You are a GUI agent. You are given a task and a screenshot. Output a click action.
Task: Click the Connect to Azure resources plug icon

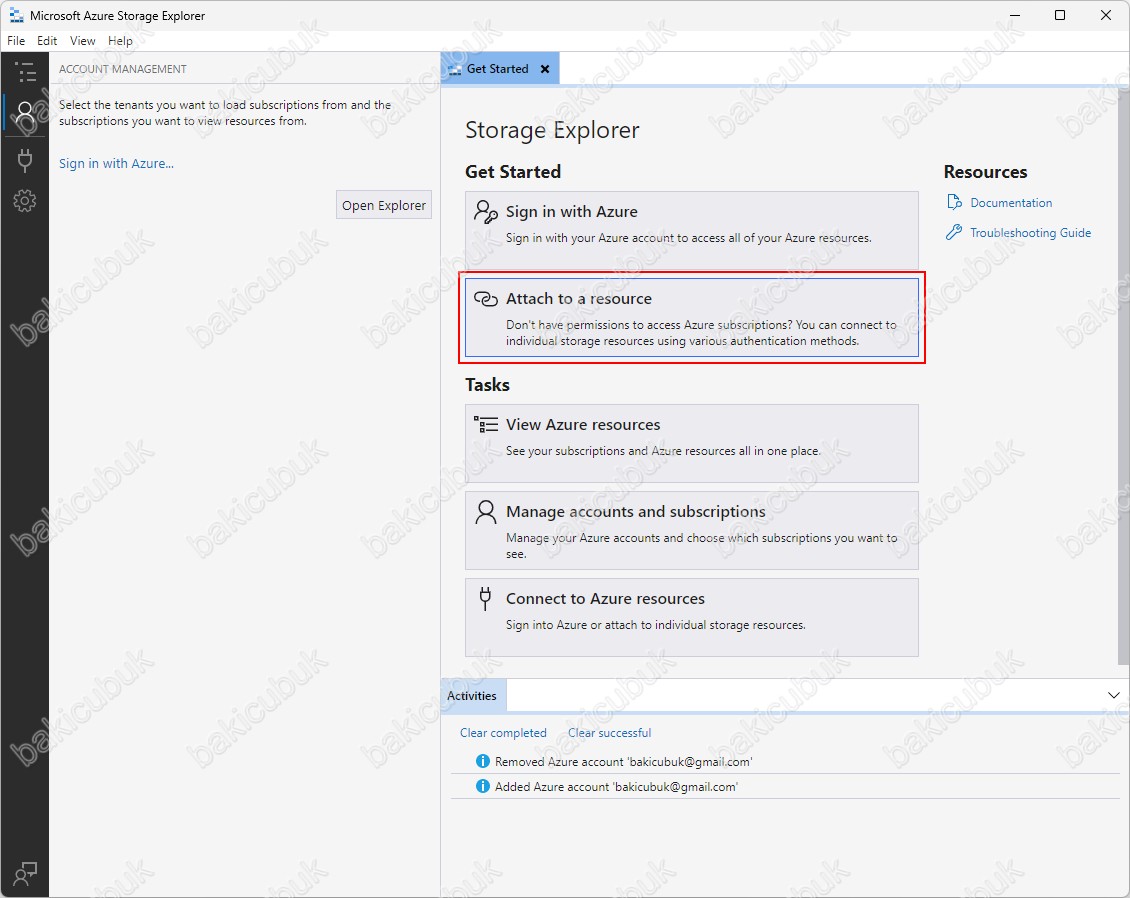pyautogui.click(x=486, y=598)
